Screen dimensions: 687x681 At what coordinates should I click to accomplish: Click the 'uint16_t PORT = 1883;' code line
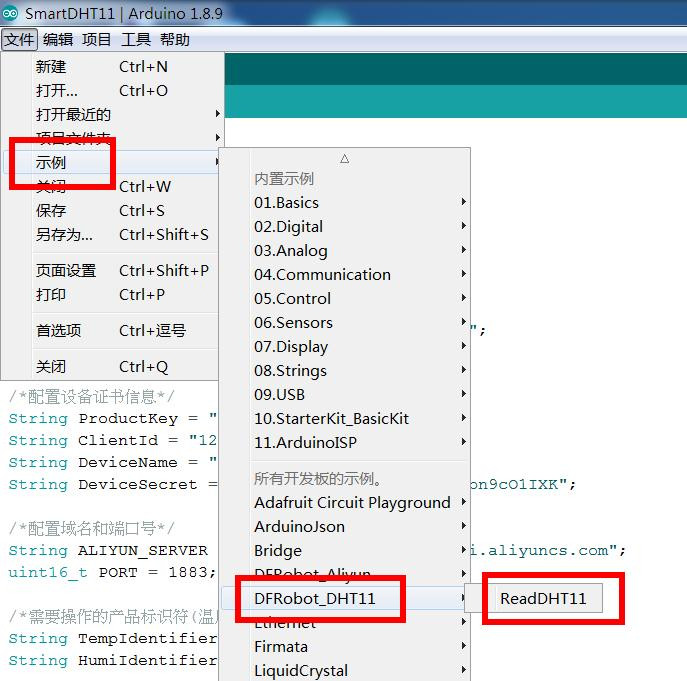tap(112, 572)
